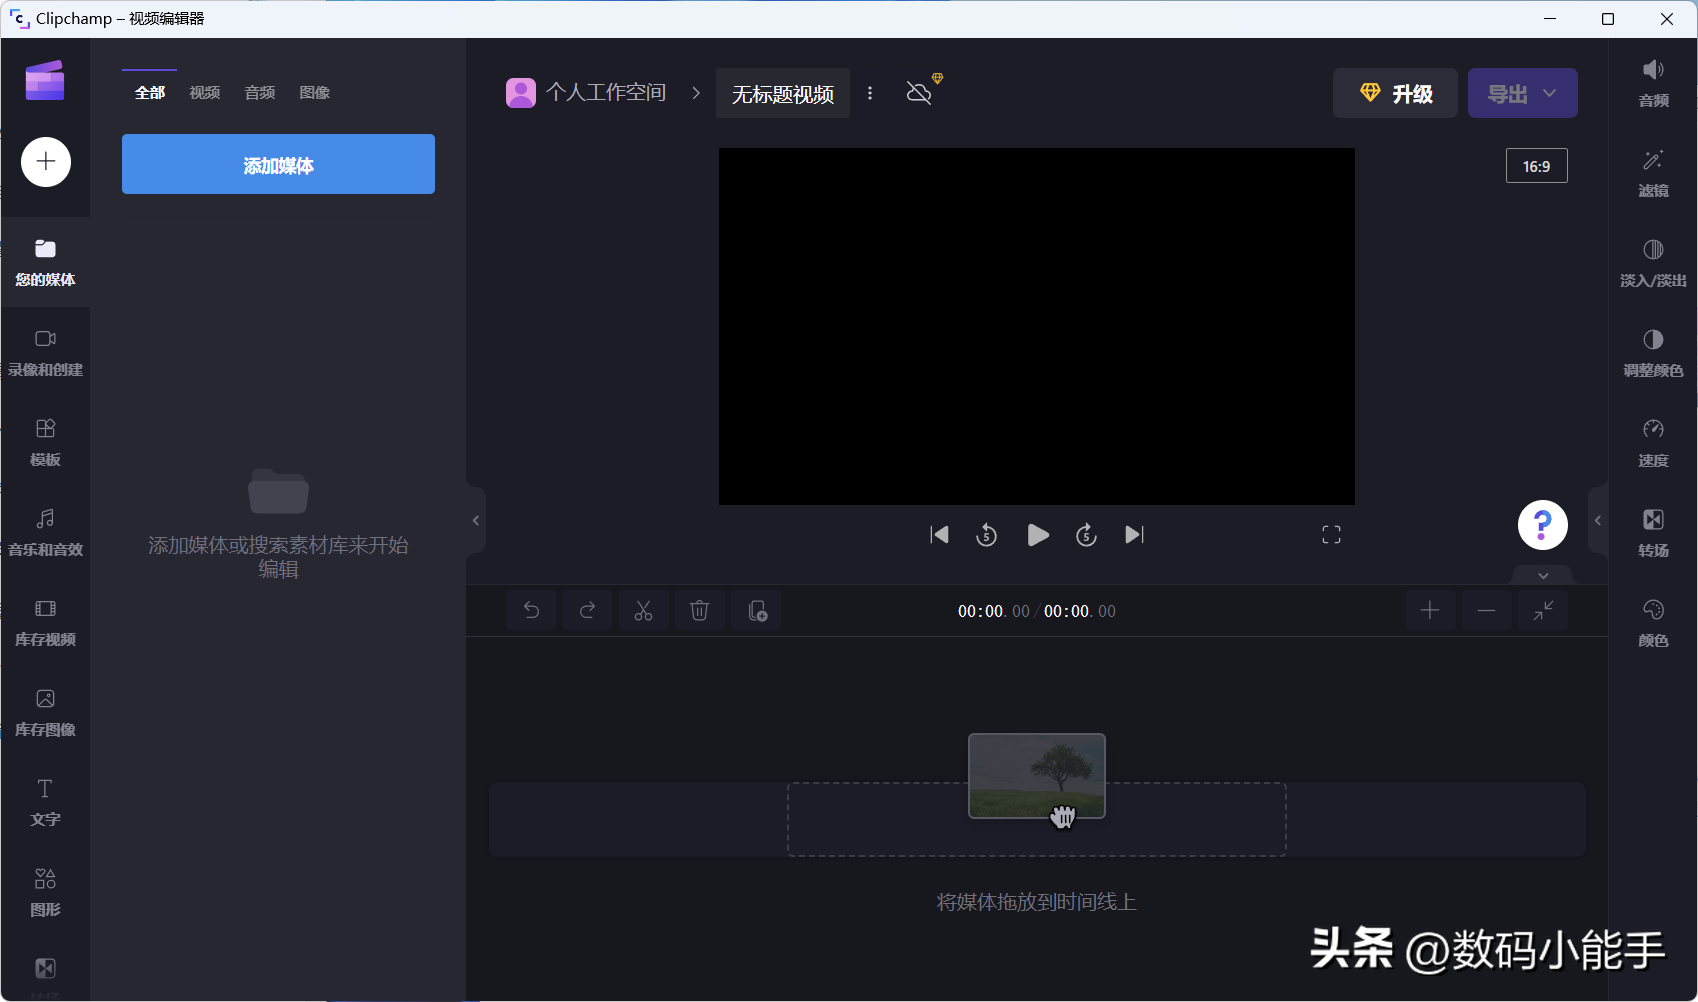This screenshot has height=1002, width=1698.
Task: Click the duplicate clip icon
Action: point(757,610)
